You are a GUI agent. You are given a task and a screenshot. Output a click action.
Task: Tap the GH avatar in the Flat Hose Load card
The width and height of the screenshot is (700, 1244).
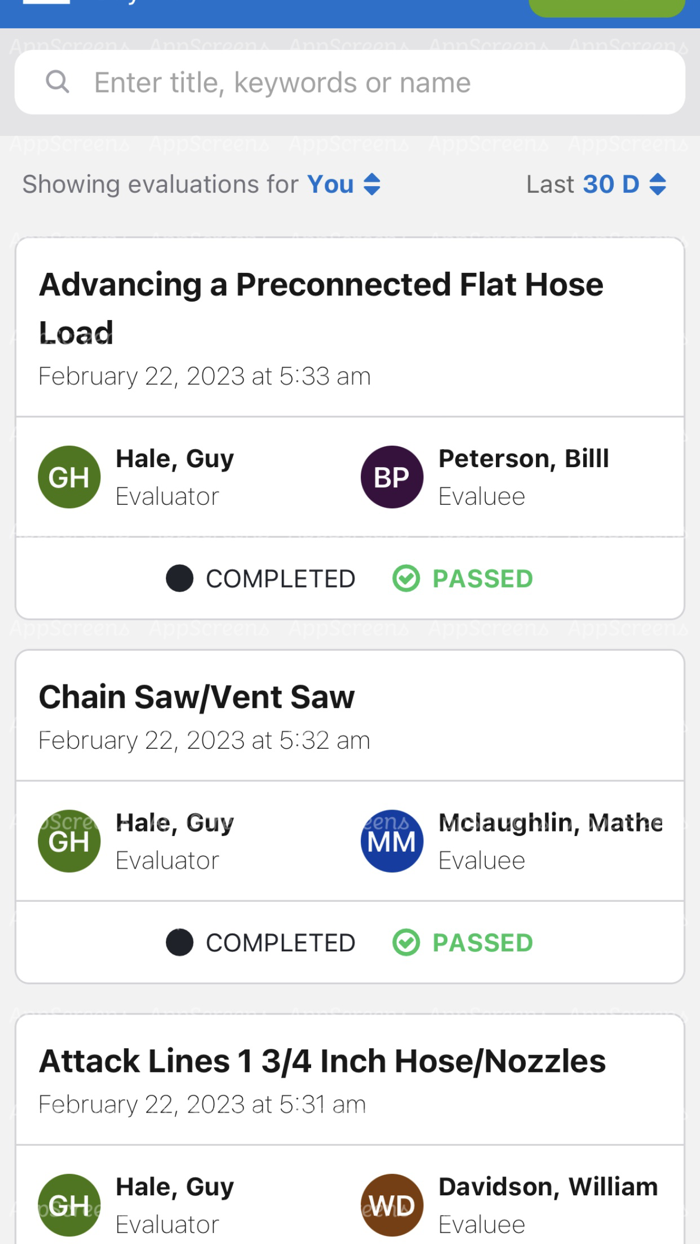(x=69, y=477)
